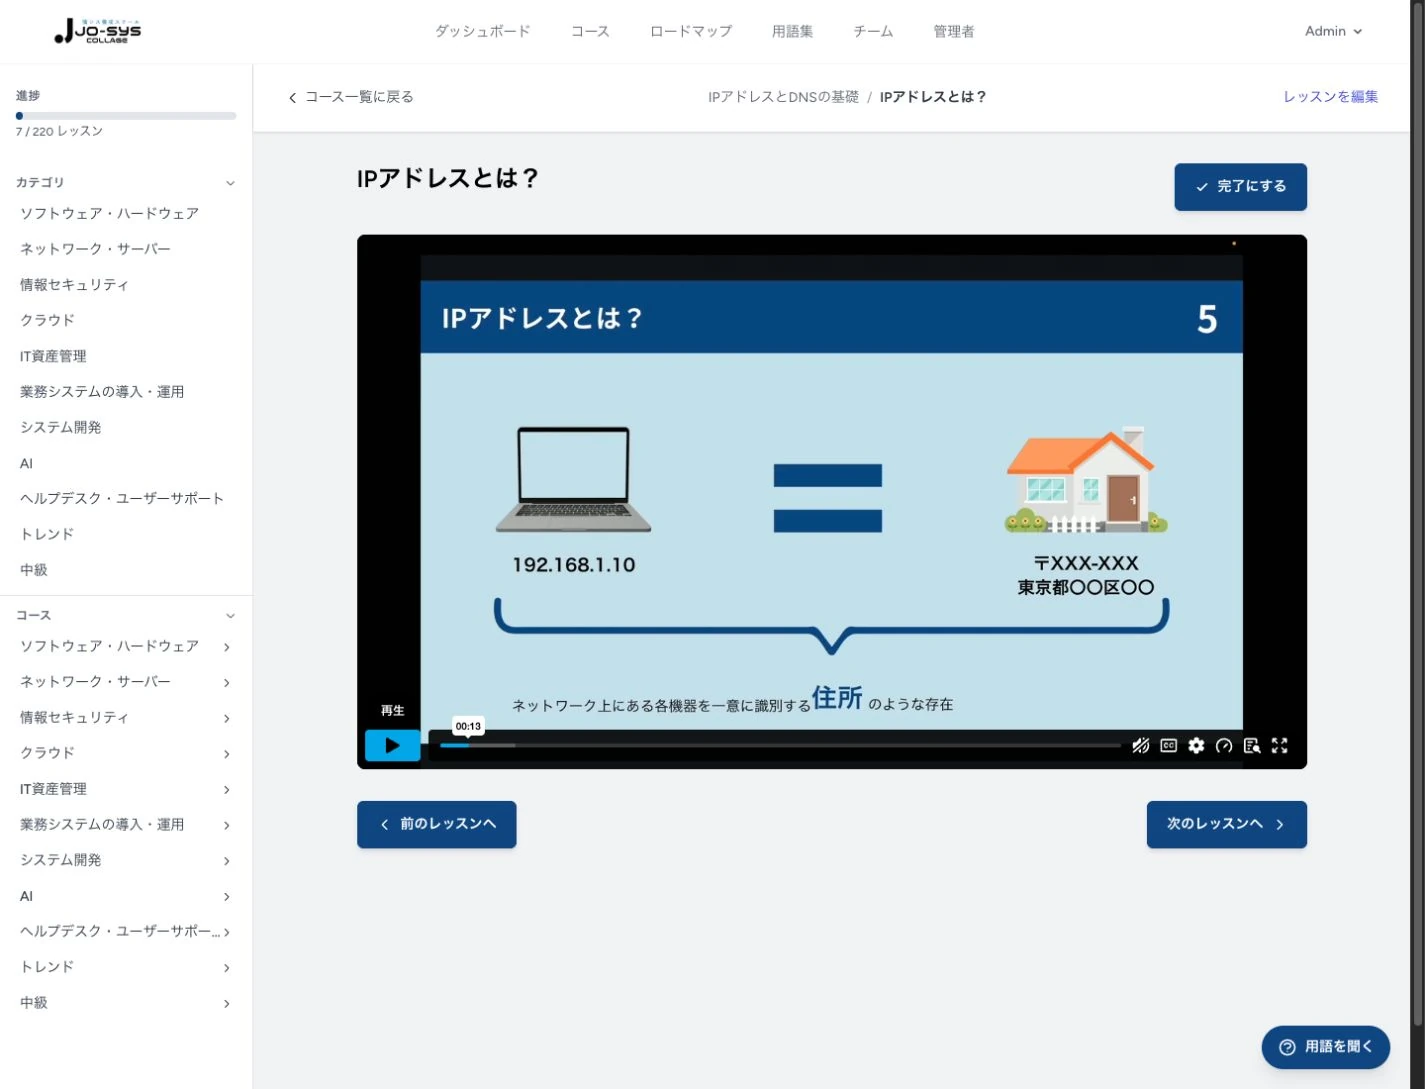Click the JO-SYS COLLAGE logo
The height and width of the screenshot is (1089, 1425).
(98, 32)
